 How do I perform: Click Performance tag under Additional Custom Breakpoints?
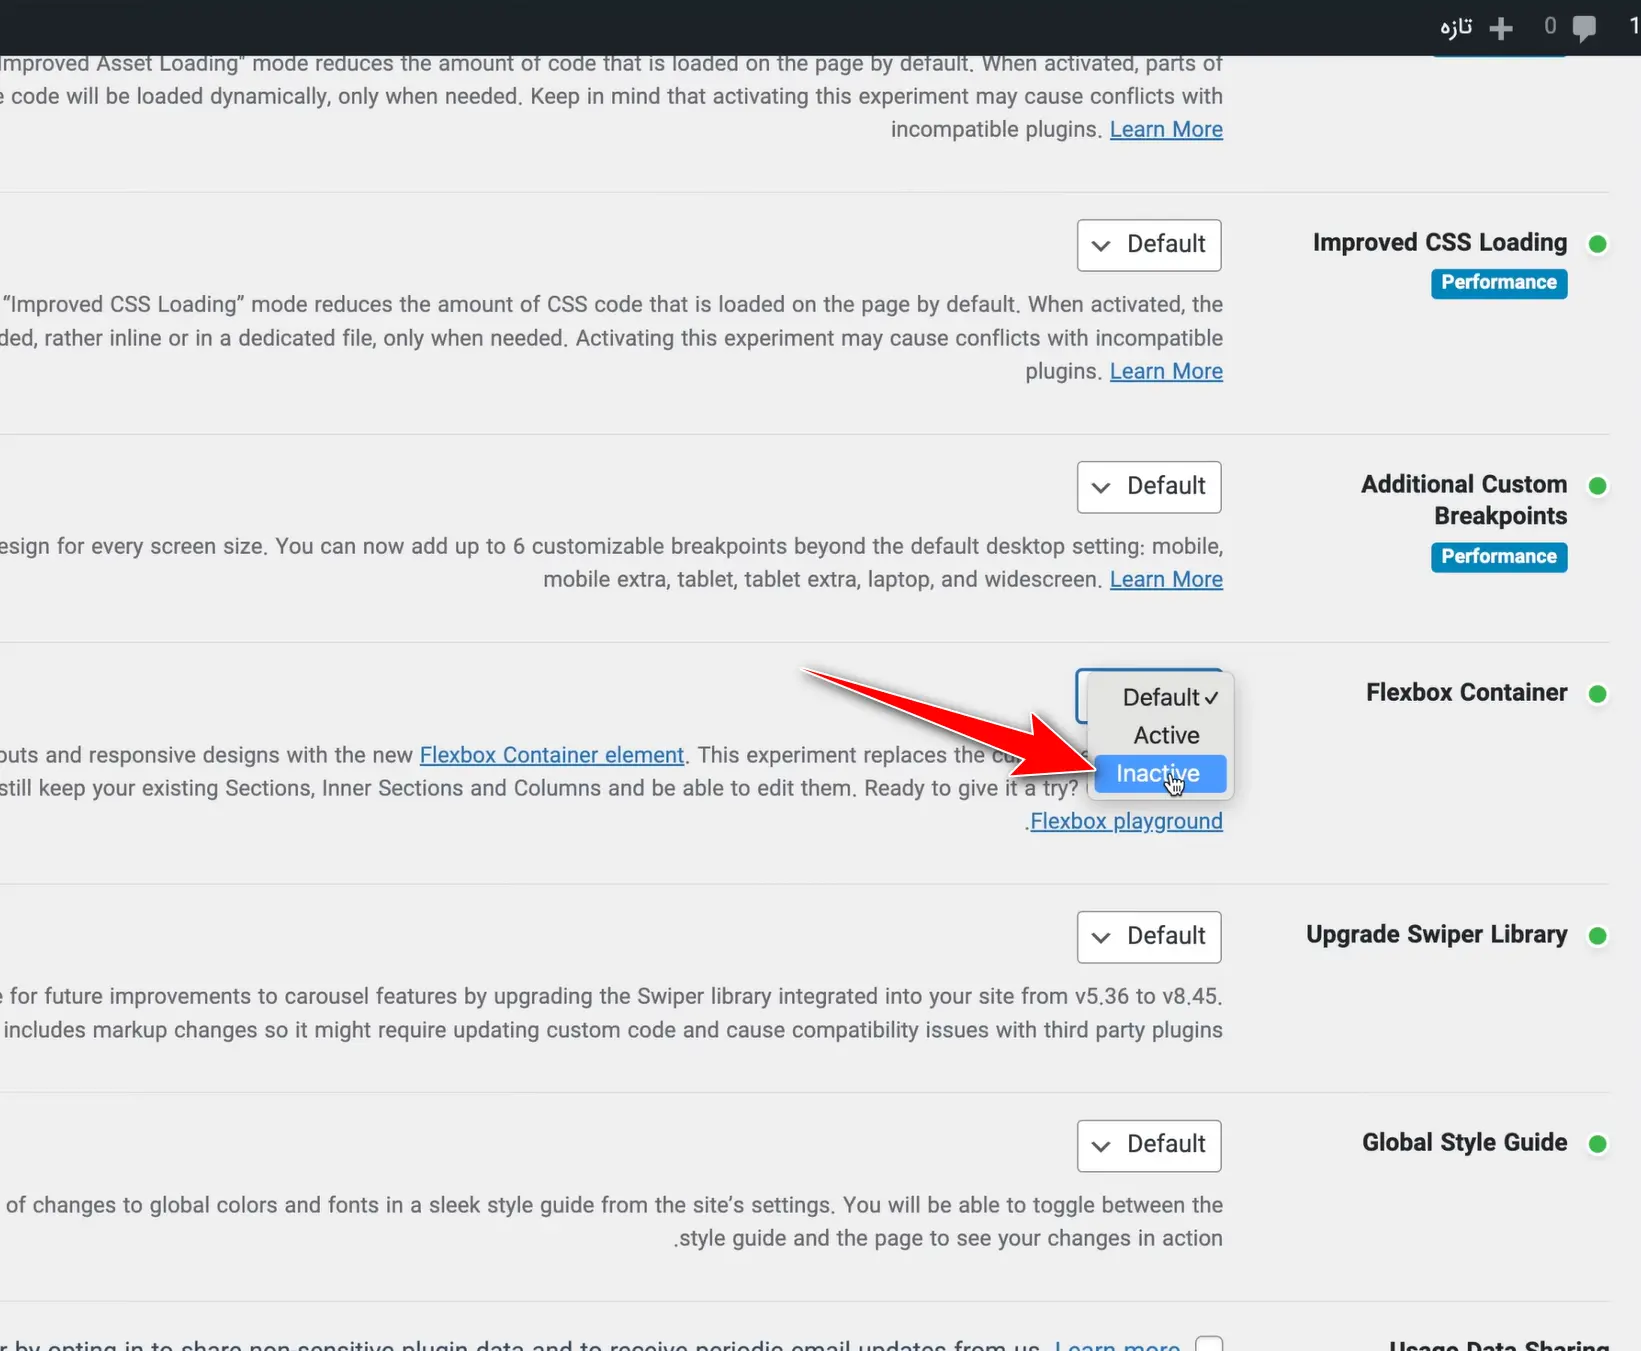point(1498,557)
